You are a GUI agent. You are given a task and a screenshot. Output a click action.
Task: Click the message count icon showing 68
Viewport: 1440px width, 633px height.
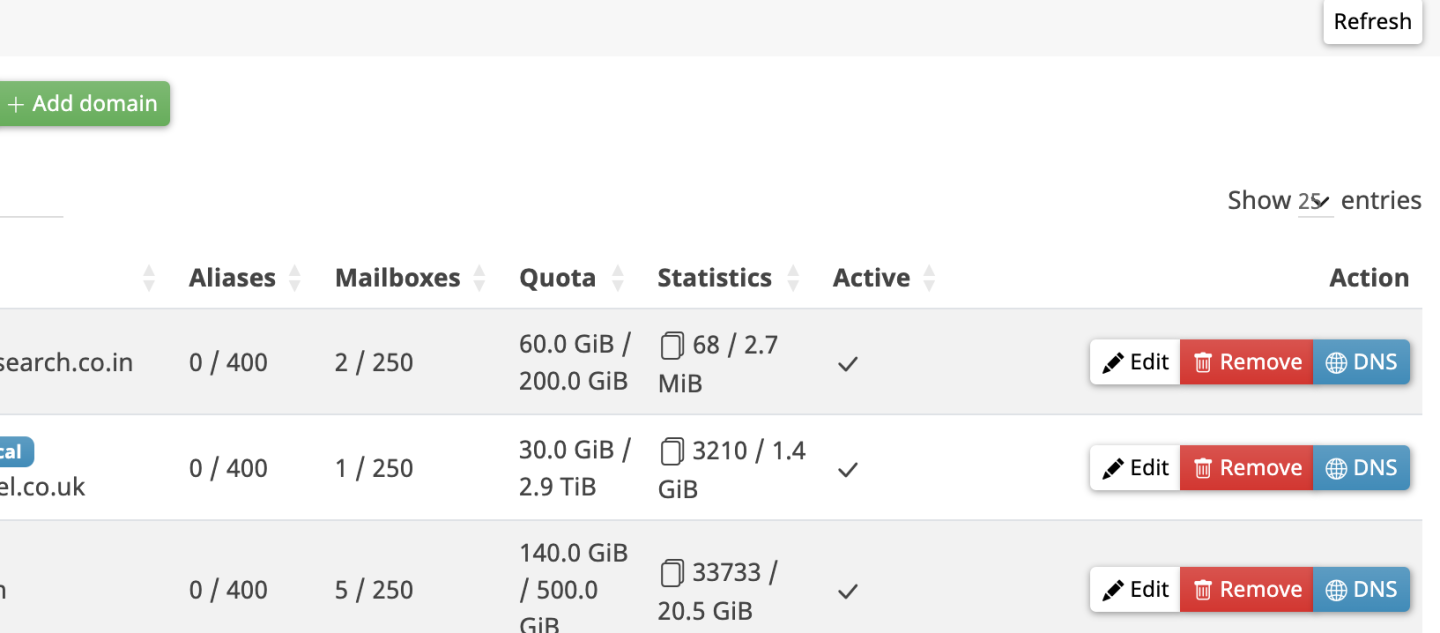click(671, 346)
